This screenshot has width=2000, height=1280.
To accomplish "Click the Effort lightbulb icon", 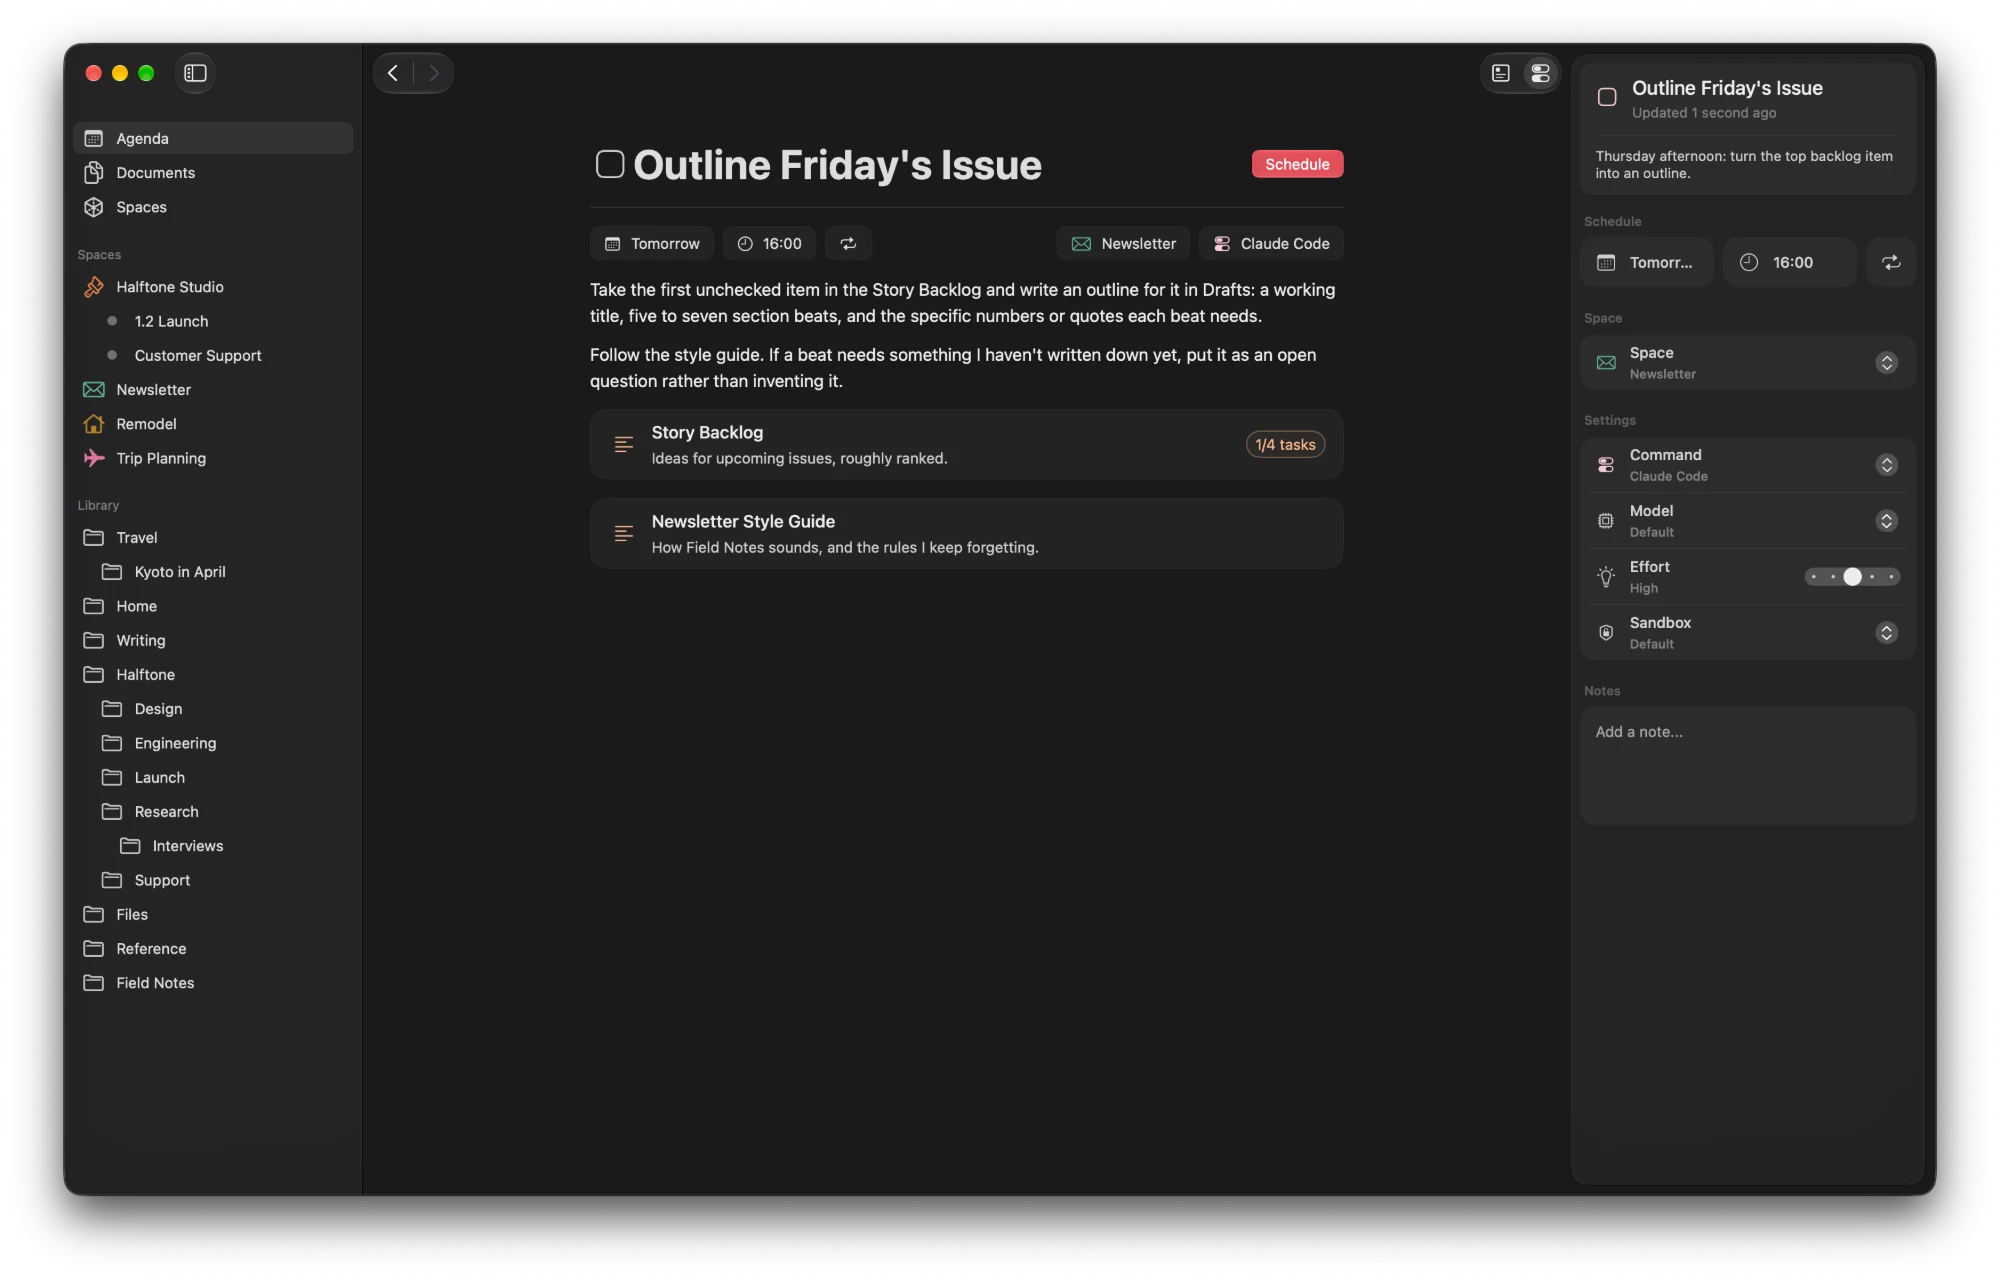I will point(1606,577).
